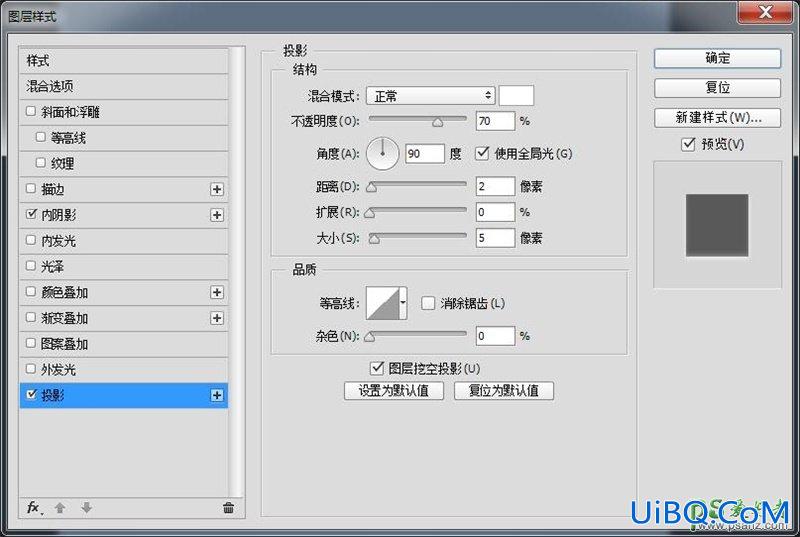The width and height of the screenshot is (800, 537).
Task: Click the 扩展 slider handle
Action: 370,213
